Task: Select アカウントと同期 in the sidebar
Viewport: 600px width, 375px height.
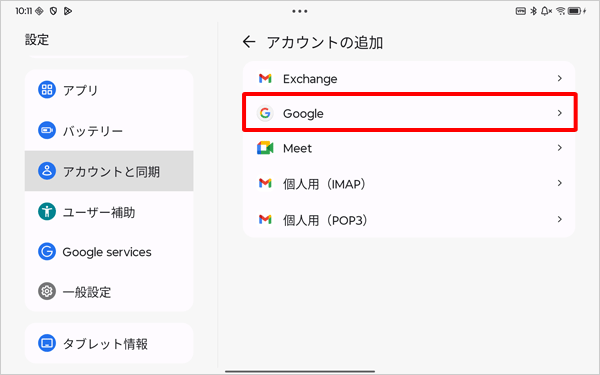Action: [x=109, y=171]
